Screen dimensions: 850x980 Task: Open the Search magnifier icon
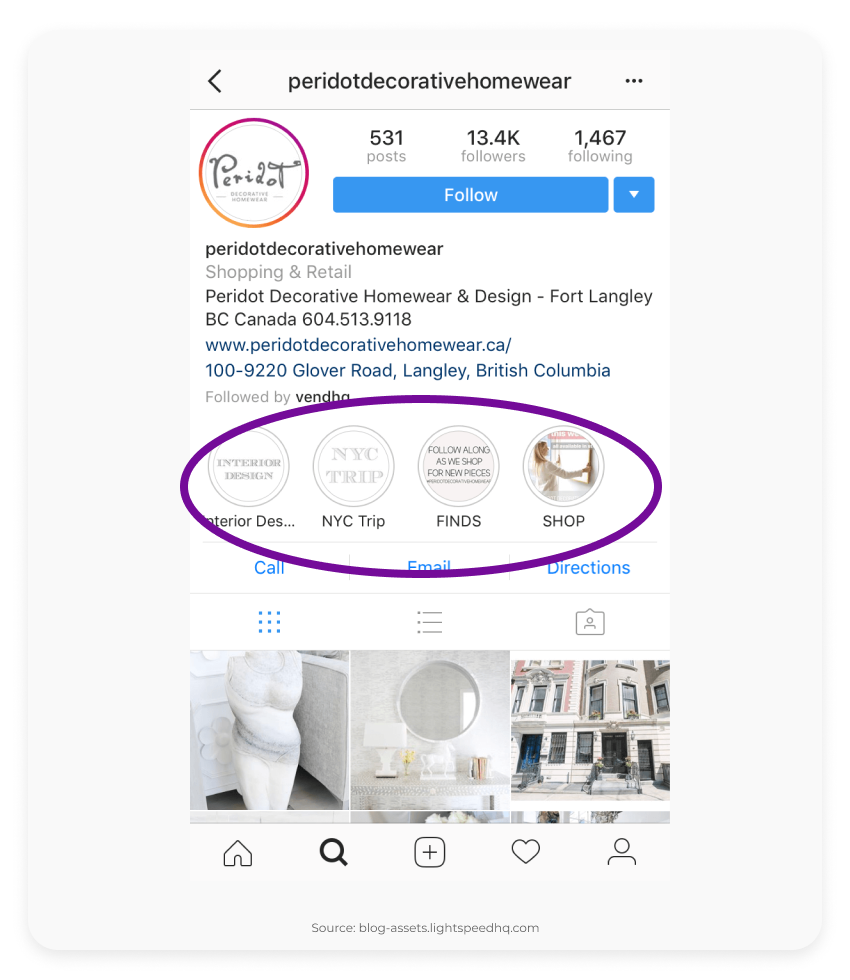334,852
